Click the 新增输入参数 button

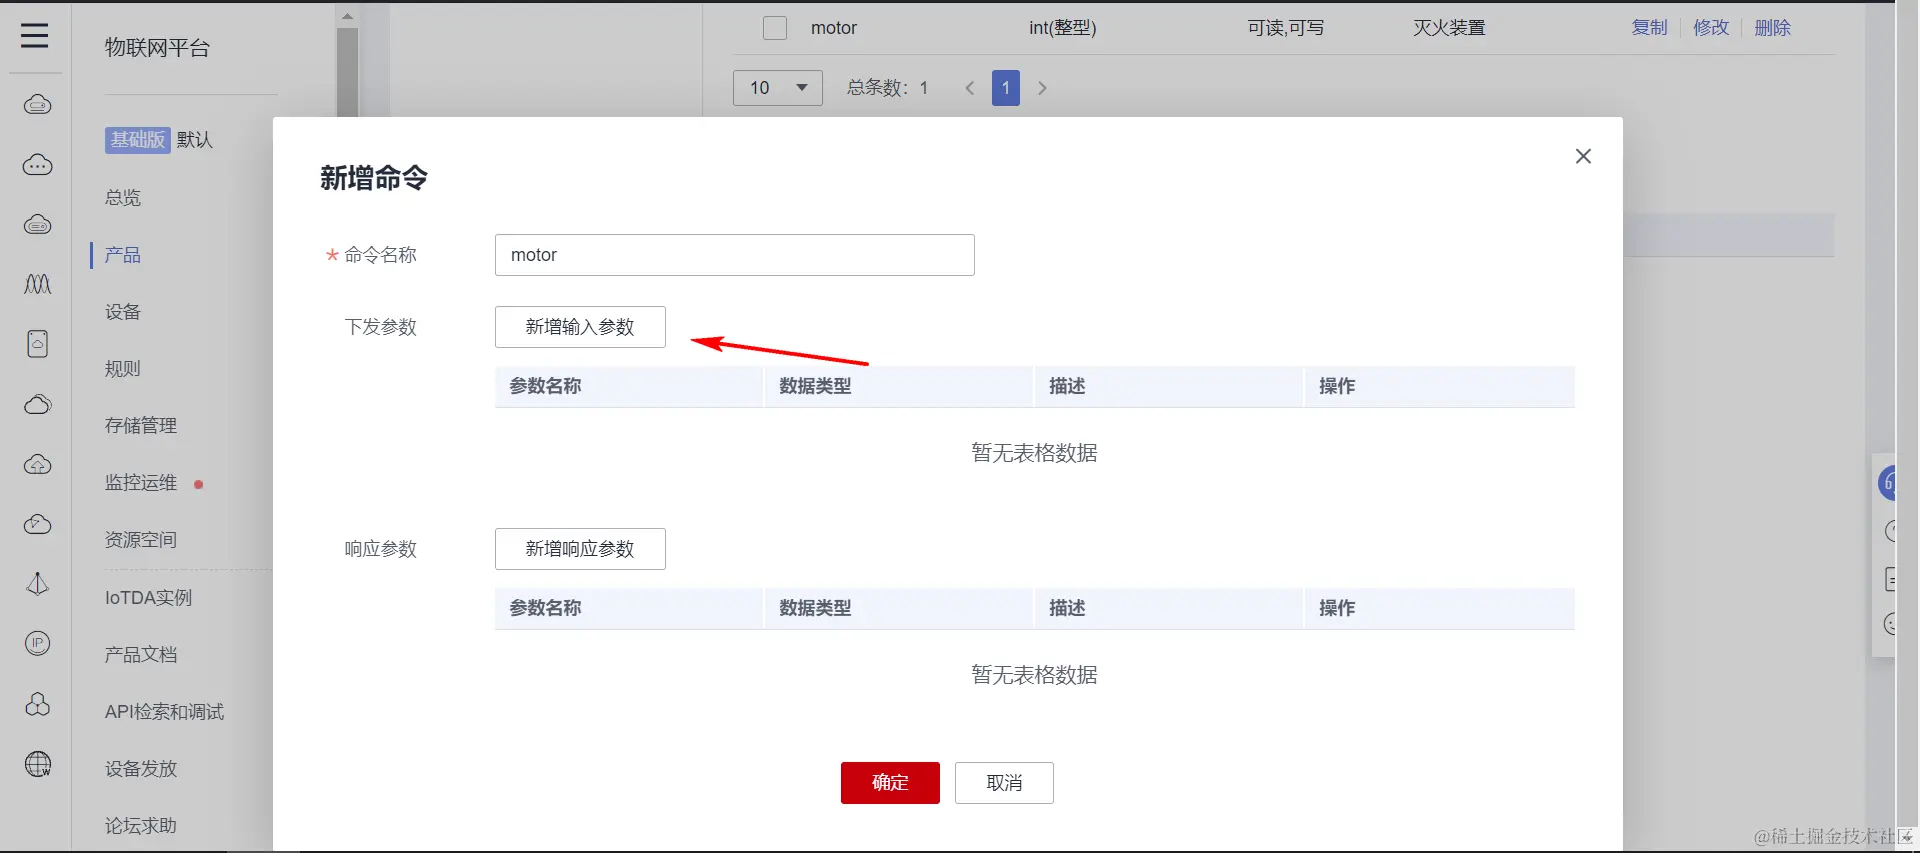580,327
